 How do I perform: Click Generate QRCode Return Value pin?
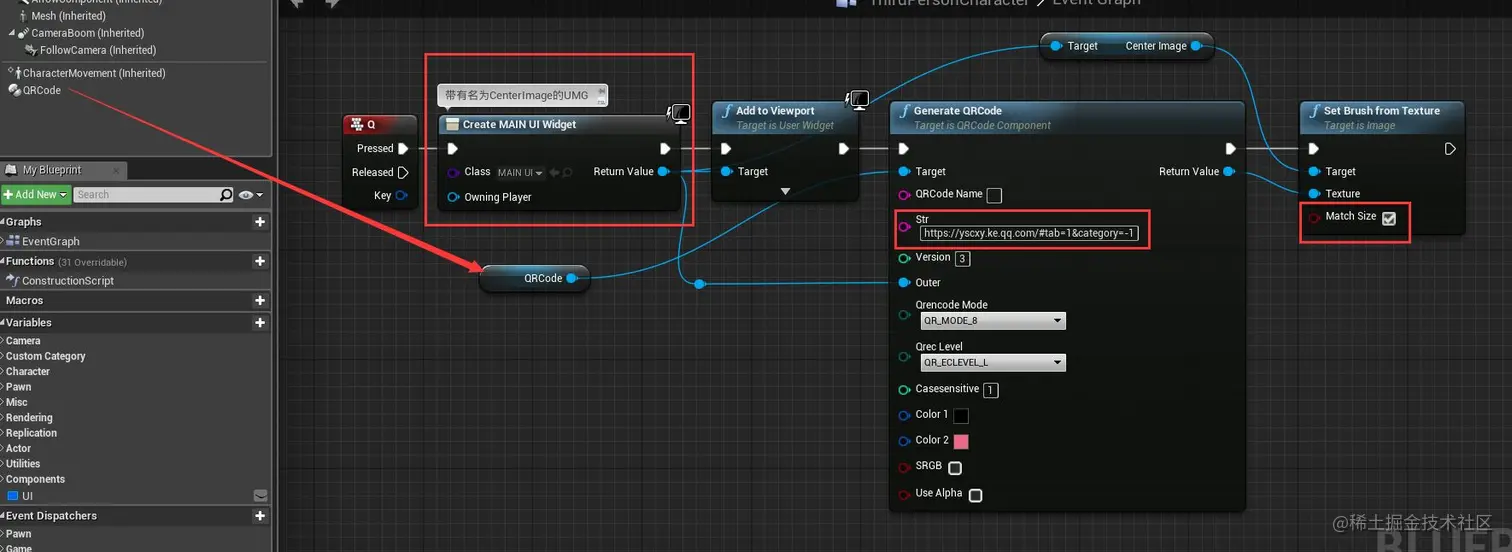[1229, 172]
